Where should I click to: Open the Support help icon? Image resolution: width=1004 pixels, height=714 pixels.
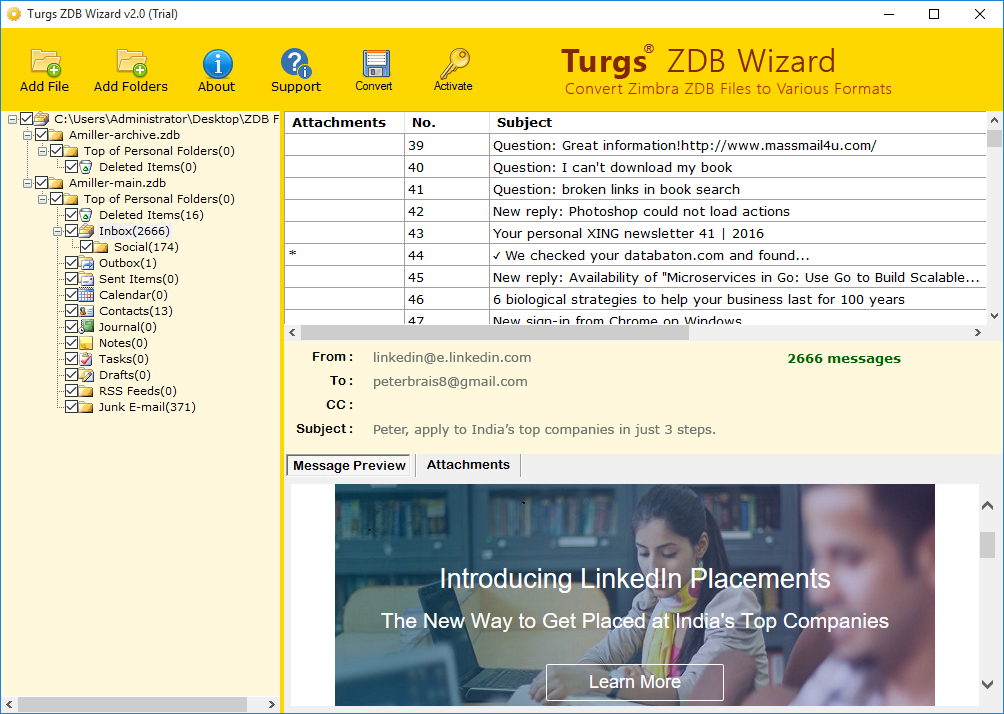(296, 63)
